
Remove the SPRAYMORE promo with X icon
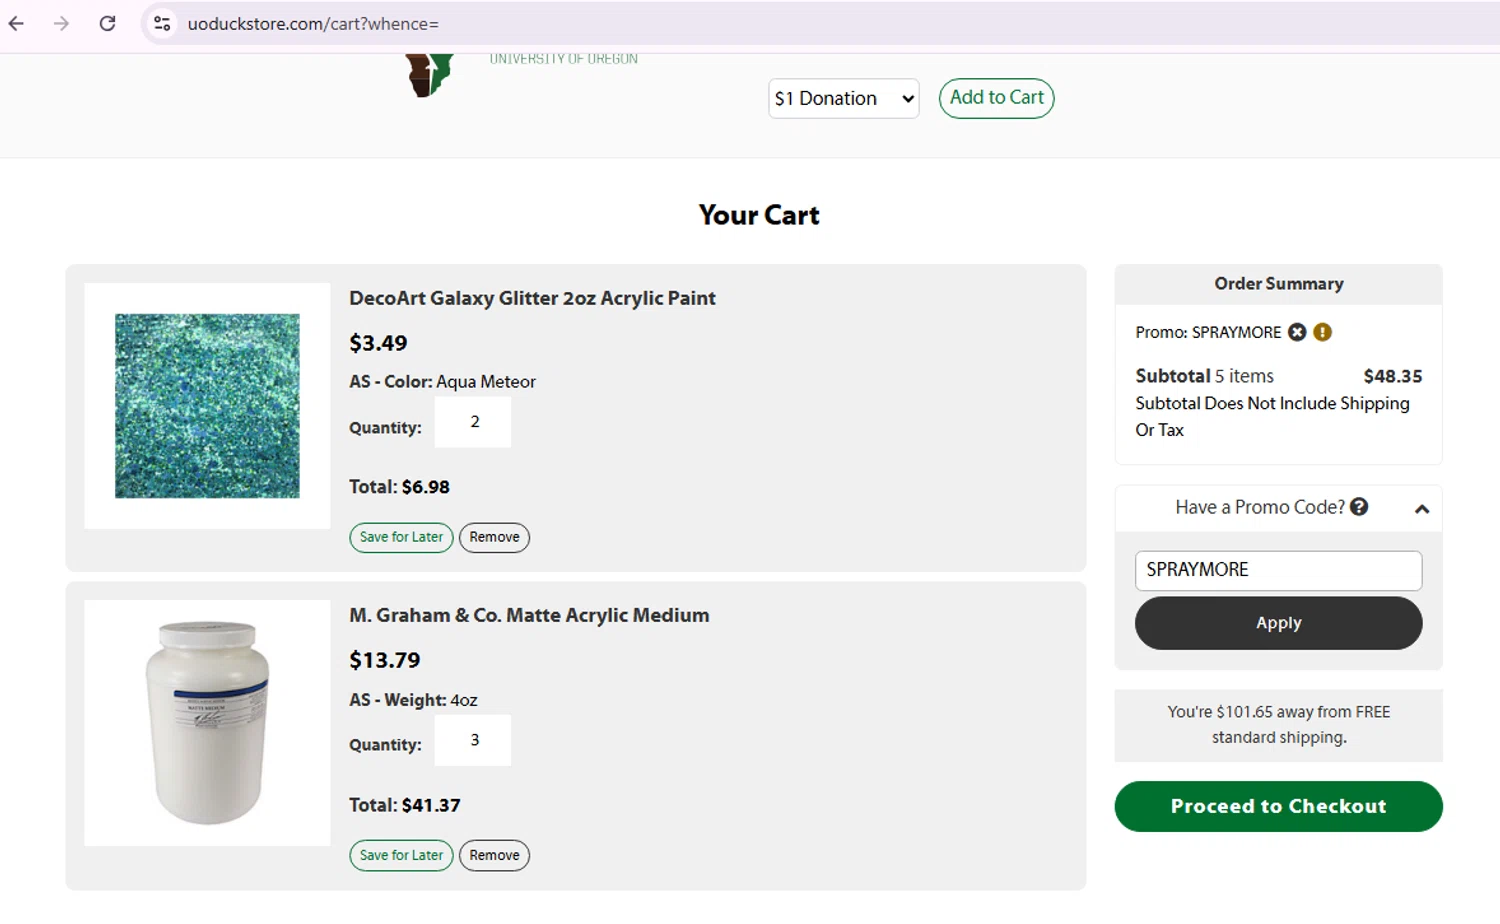(x=1297, y=332)
